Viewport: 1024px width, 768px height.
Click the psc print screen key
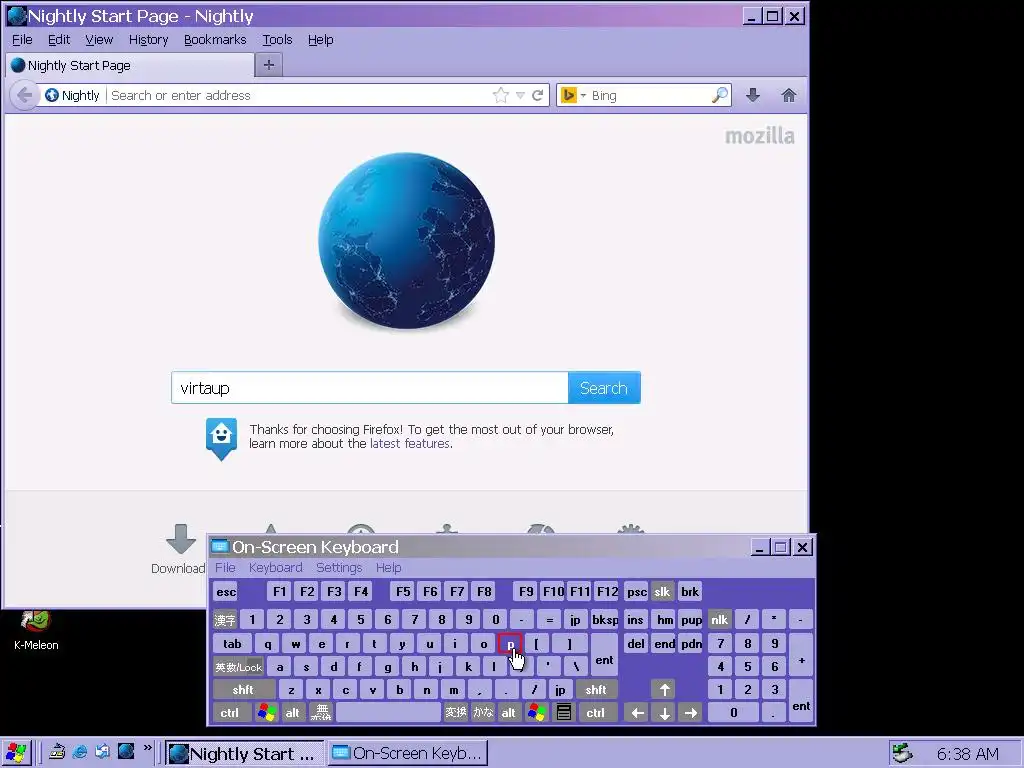(636, 592)
